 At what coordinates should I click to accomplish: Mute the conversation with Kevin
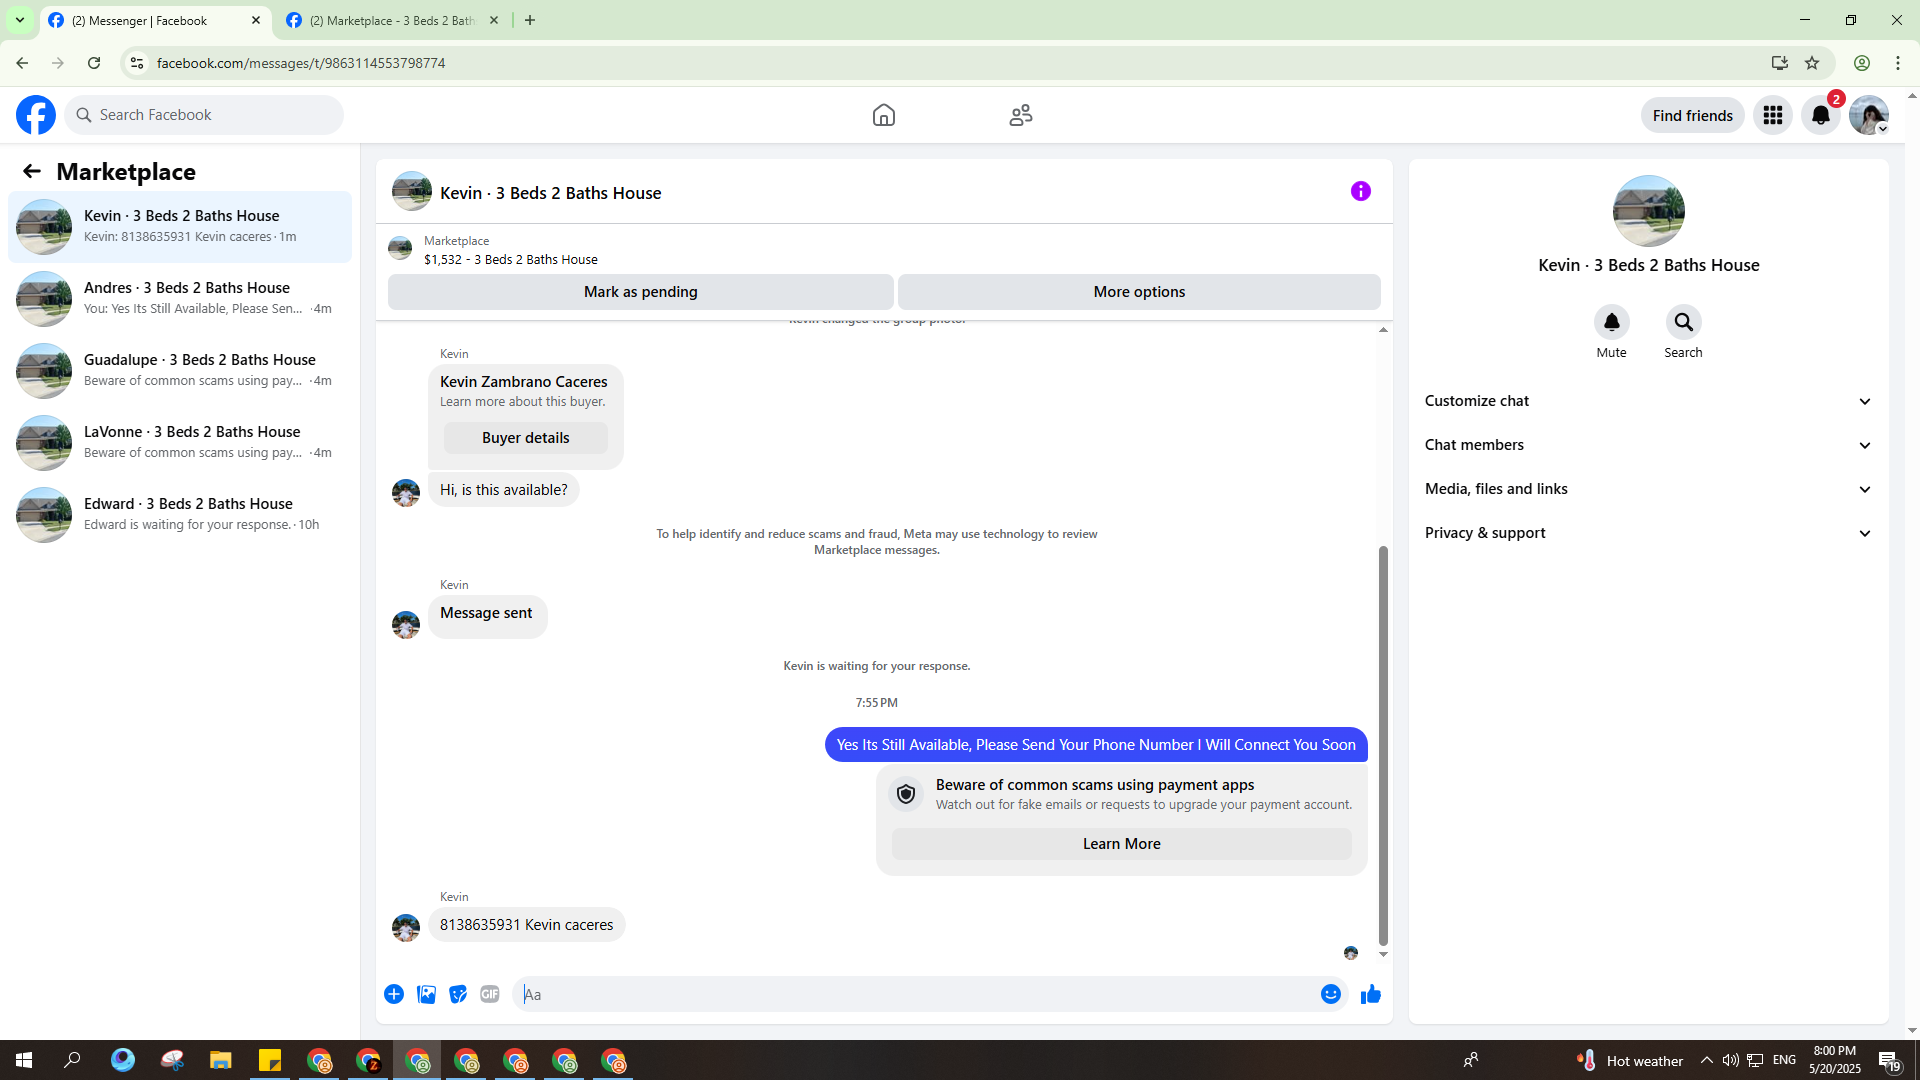tap(1611, 323)
